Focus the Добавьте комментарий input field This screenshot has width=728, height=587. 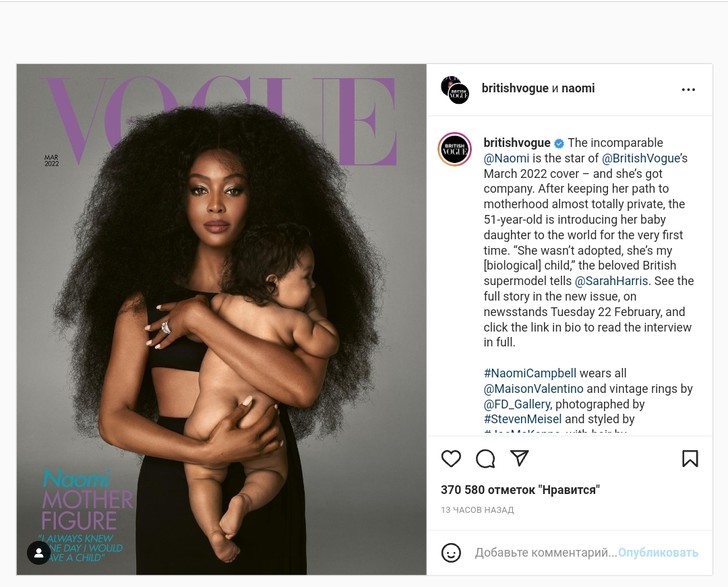546,553
